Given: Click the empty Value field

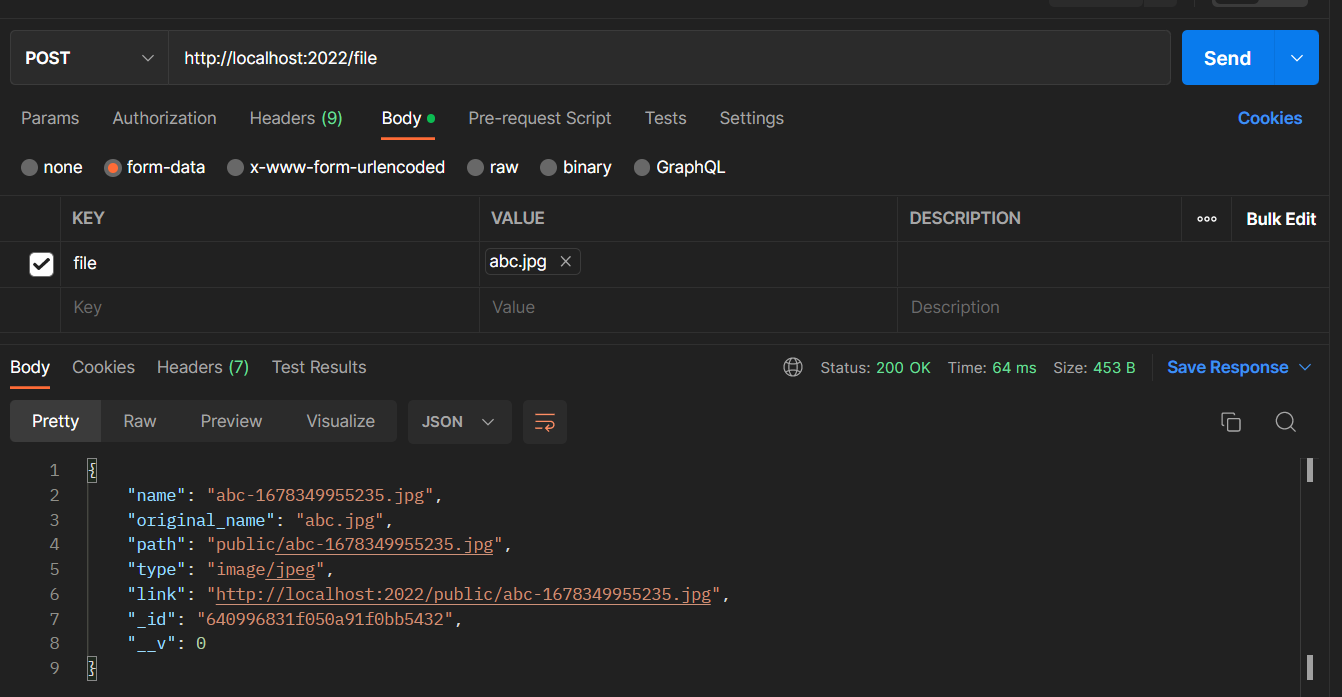Looking at the screenshot, I should point(688,308).
